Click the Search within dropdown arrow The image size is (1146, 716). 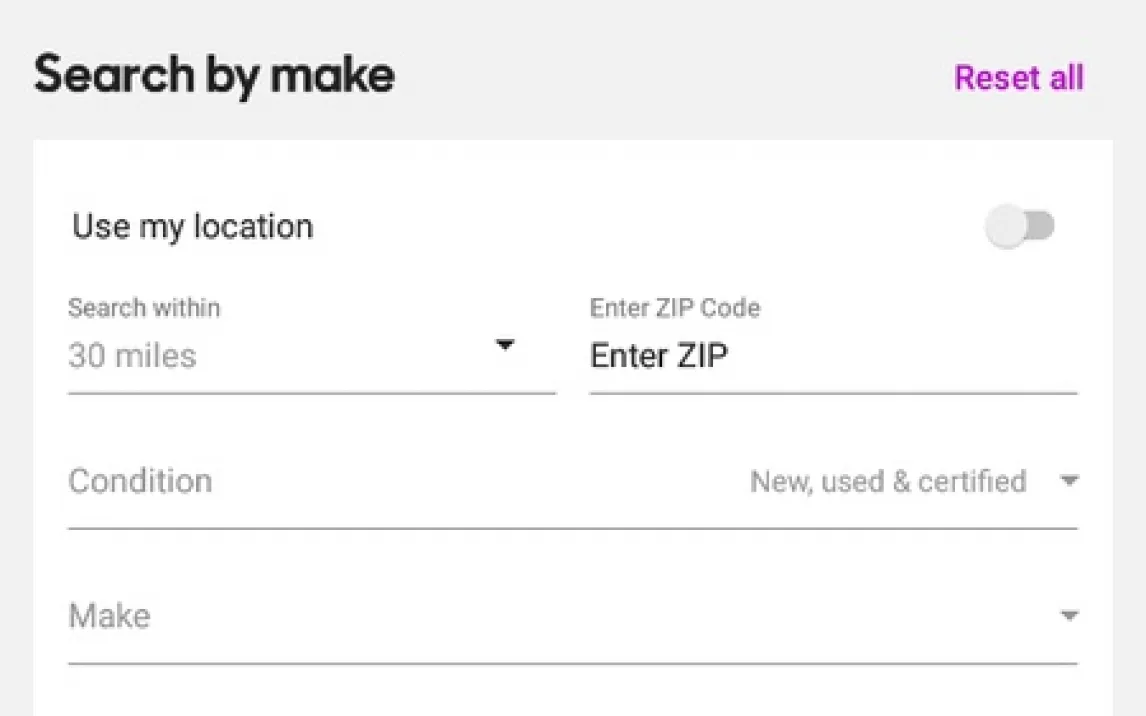click(505, 346)
